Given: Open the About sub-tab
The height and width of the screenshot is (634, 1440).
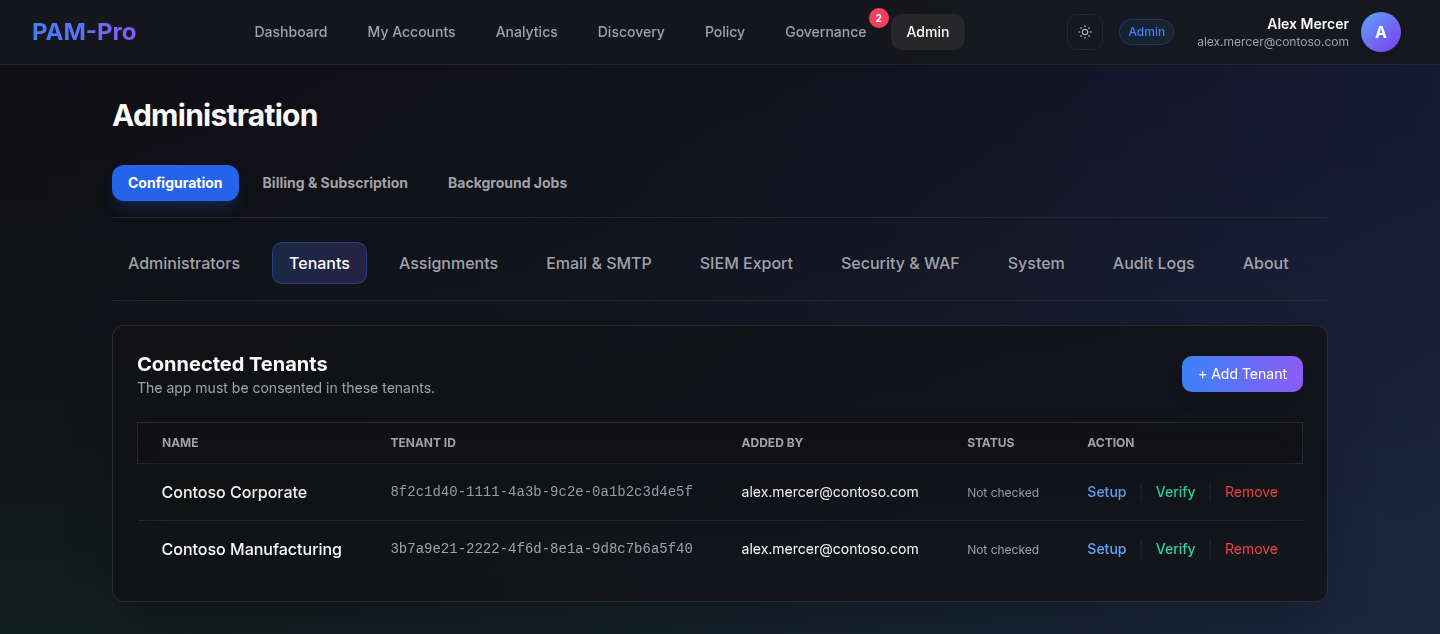Looking at the screenshot, I should (x=1266, y=263).
